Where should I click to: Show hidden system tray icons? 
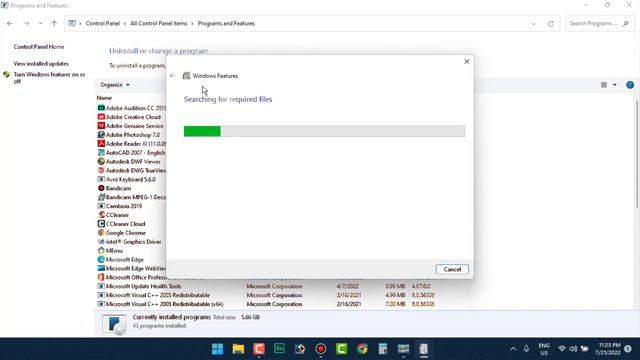coord(513,349)
